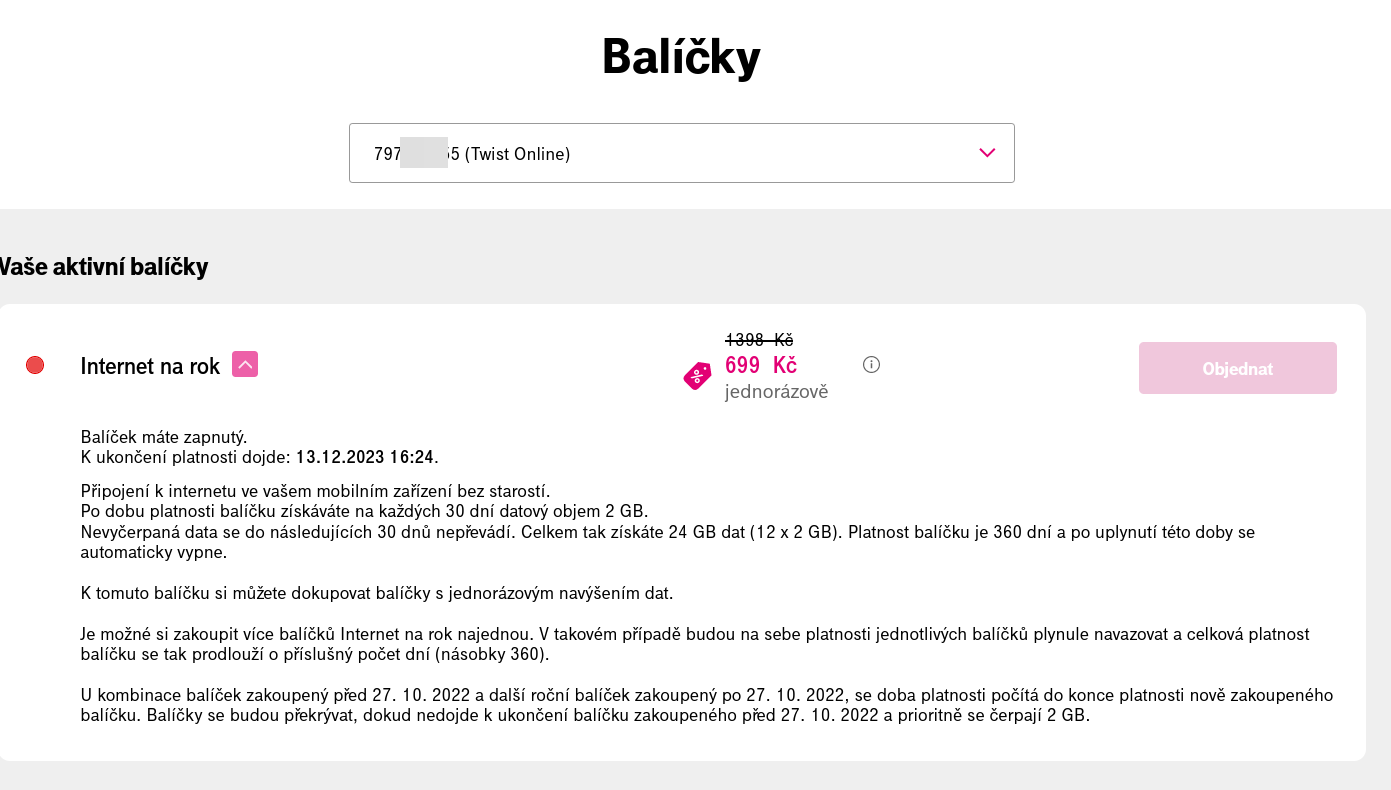
Task: Click the Balíček máte zapnutý status text
Action: click(x=164, y=437)
